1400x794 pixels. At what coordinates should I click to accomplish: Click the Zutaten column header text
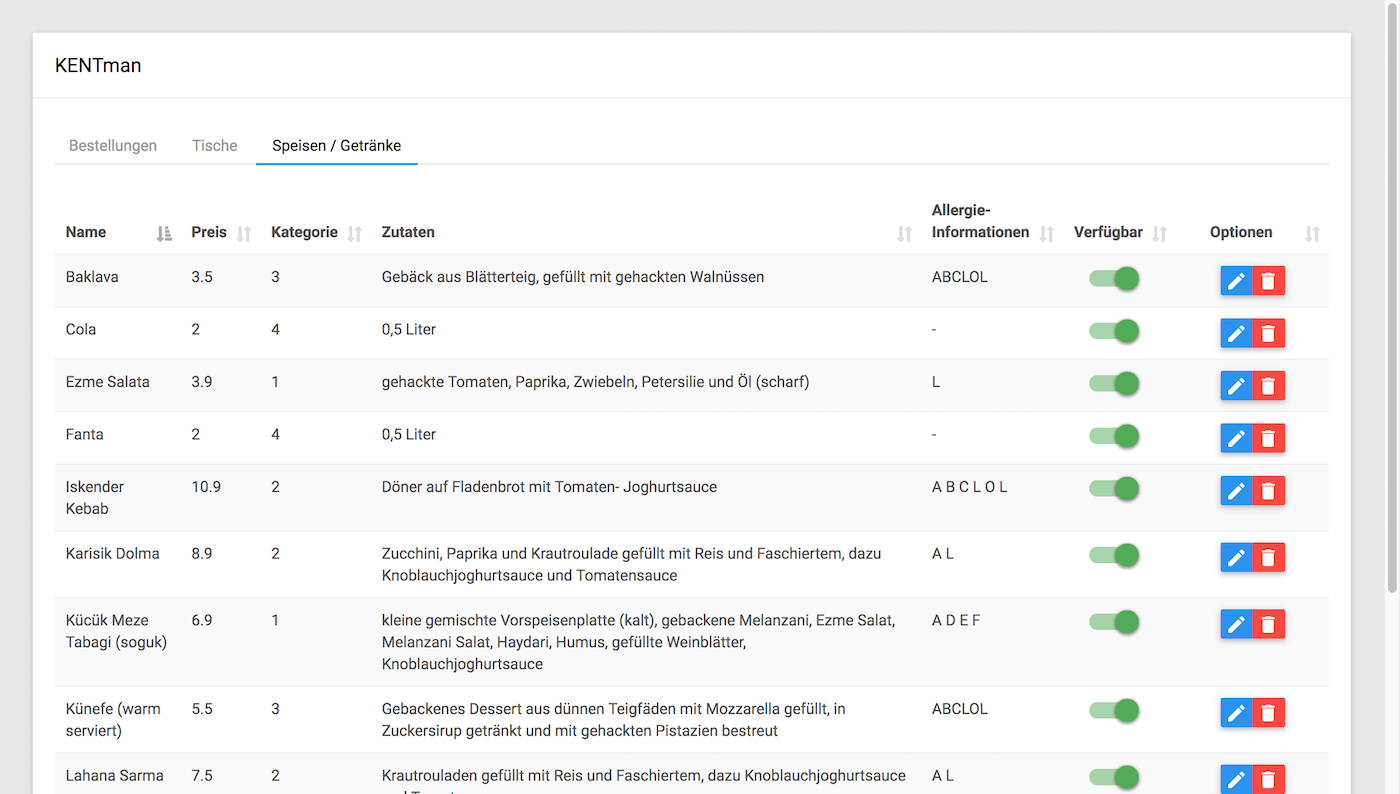[x=408, y=232]
